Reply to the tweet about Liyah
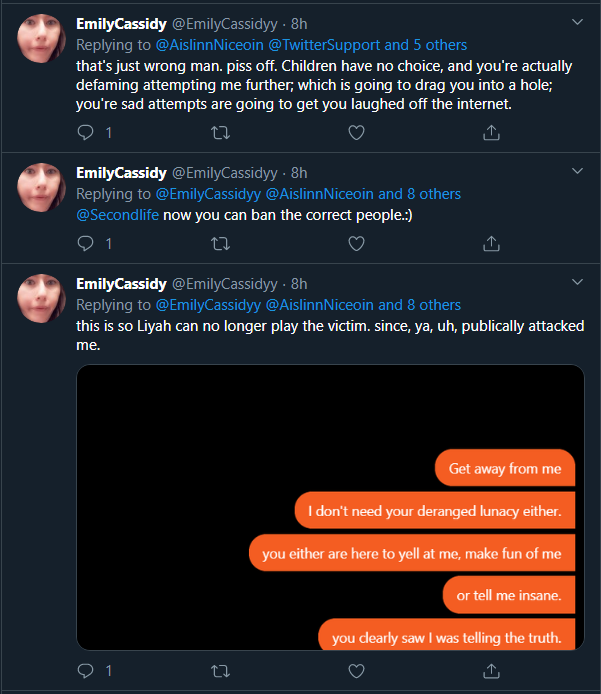The width and height of the screenshot is (601, 694). coord(86,671)
